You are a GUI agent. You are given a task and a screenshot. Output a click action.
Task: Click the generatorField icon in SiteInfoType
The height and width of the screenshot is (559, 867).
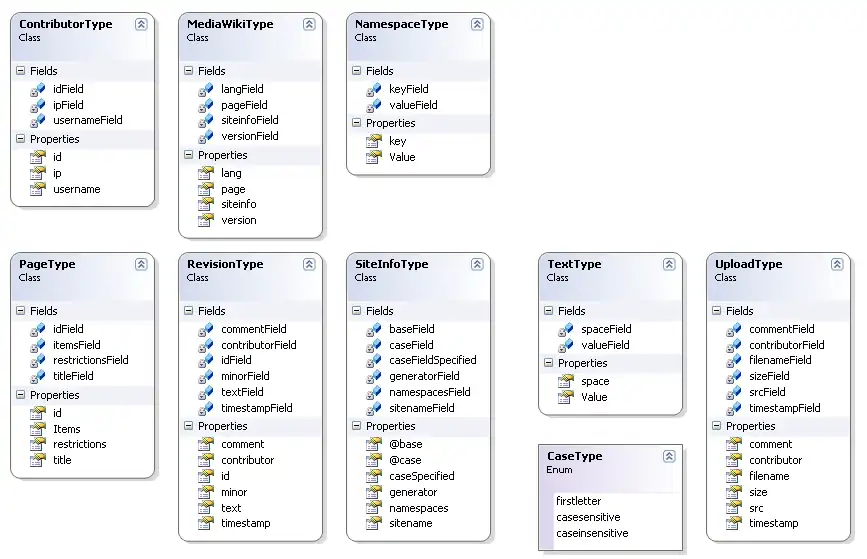pyautogui.click(x=374, y=376)
